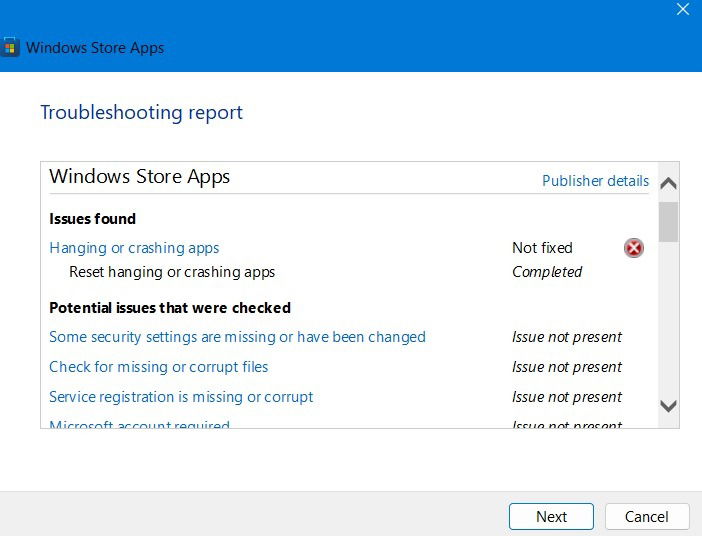Open Microsoft account required link
This screenshot has width=702, height=536.
pyautogui.click(x=139, y=424)
